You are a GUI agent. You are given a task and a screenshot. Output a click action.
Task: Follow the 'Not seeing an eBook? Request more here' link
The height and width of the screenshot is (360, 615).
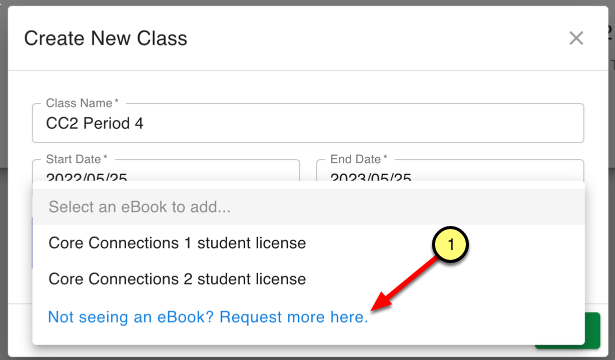(208, 317)
